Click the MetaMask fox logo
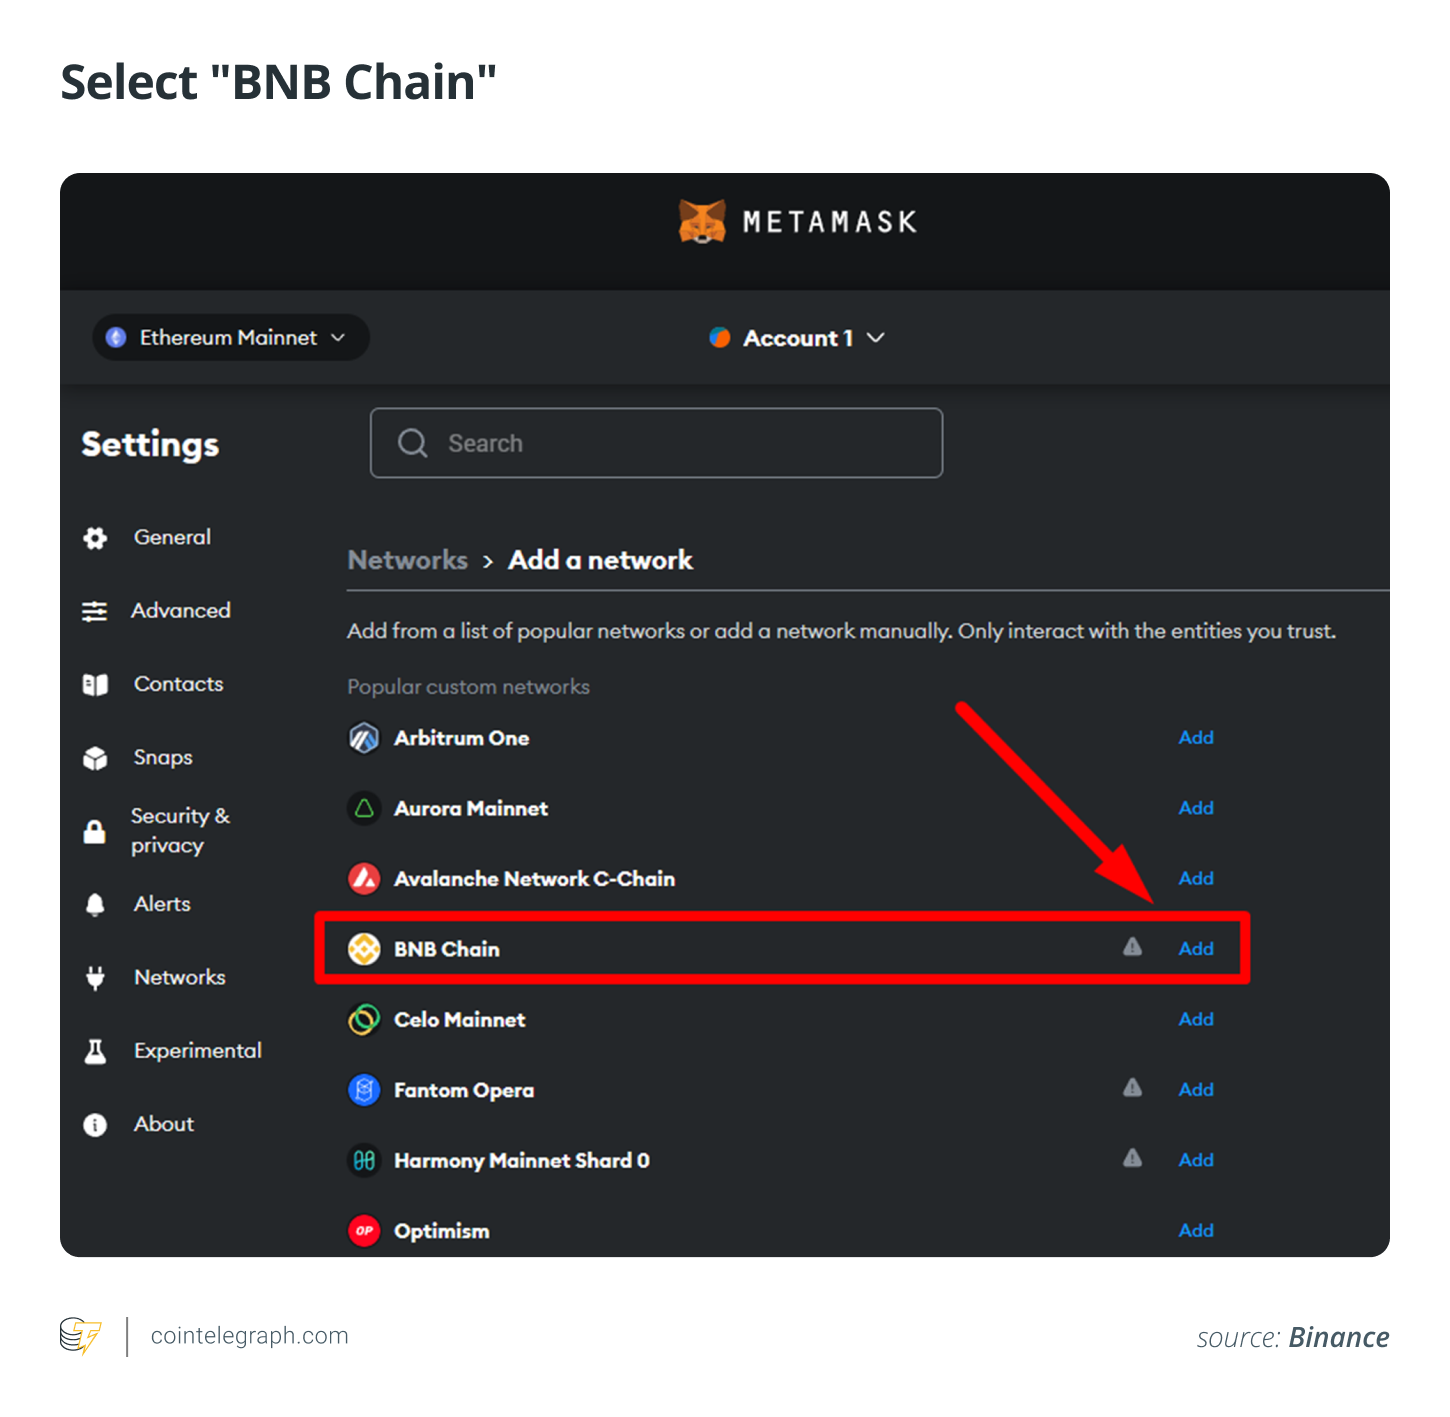Viewport: 1450px width, 1417px height. (x=703, y=222)
